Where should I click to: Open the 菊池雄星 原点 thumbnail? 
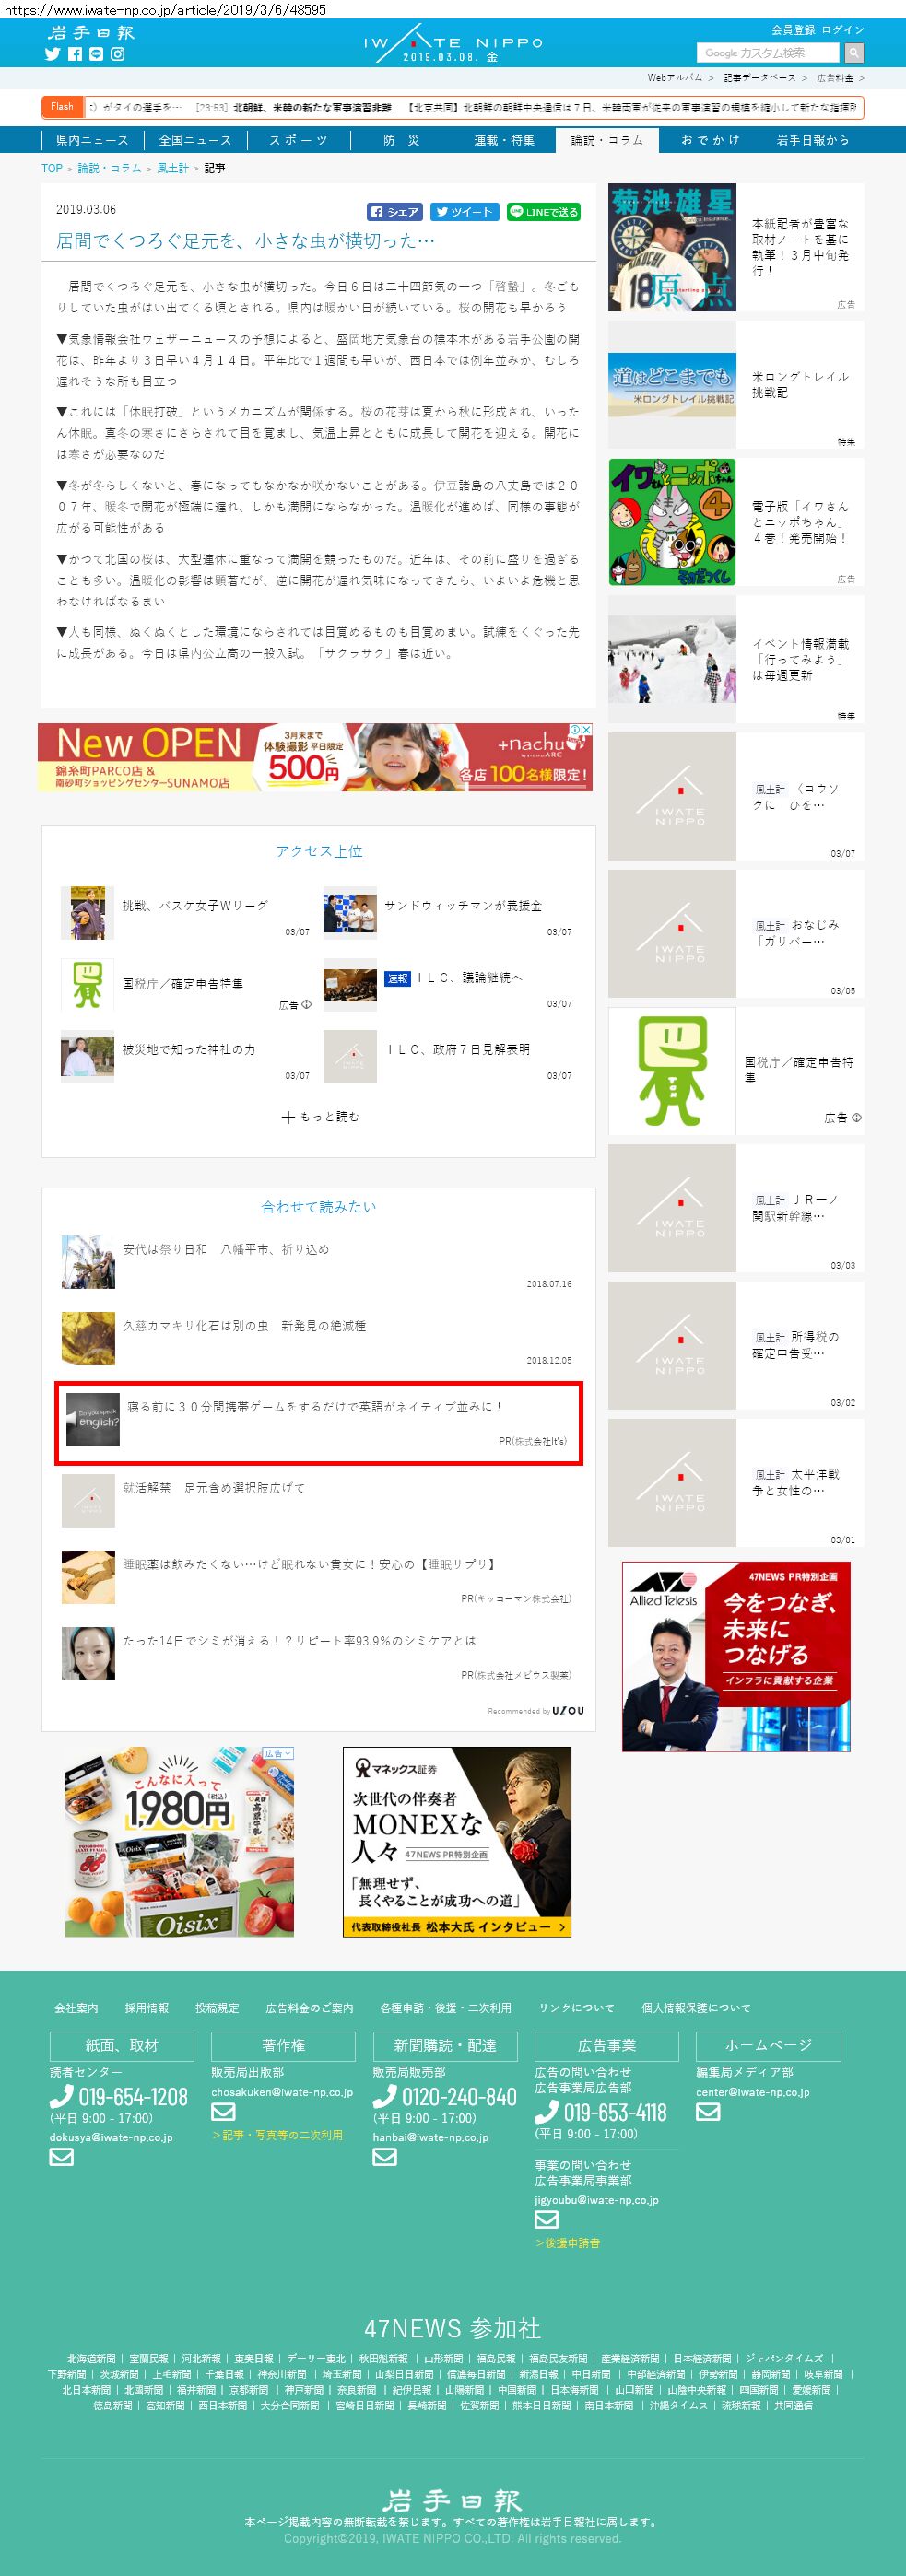pos(672,247)
